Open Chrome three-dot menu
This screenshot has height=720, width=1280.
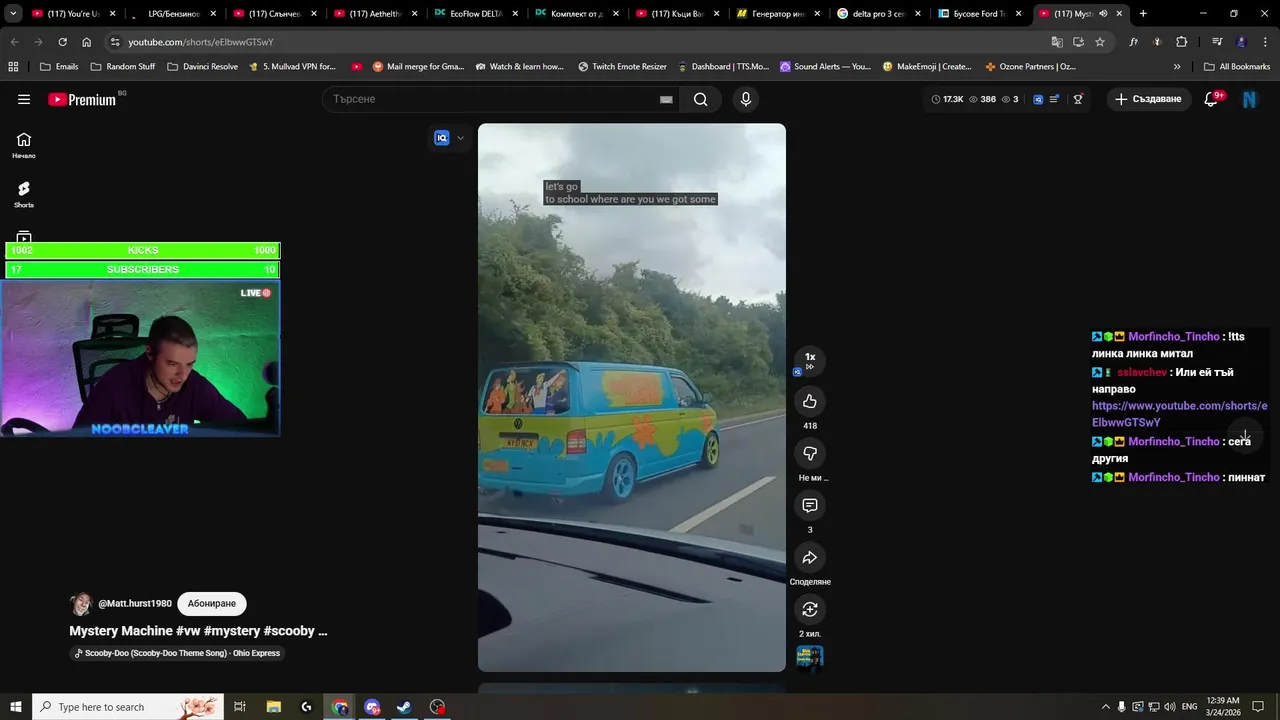click(1264, 42)
